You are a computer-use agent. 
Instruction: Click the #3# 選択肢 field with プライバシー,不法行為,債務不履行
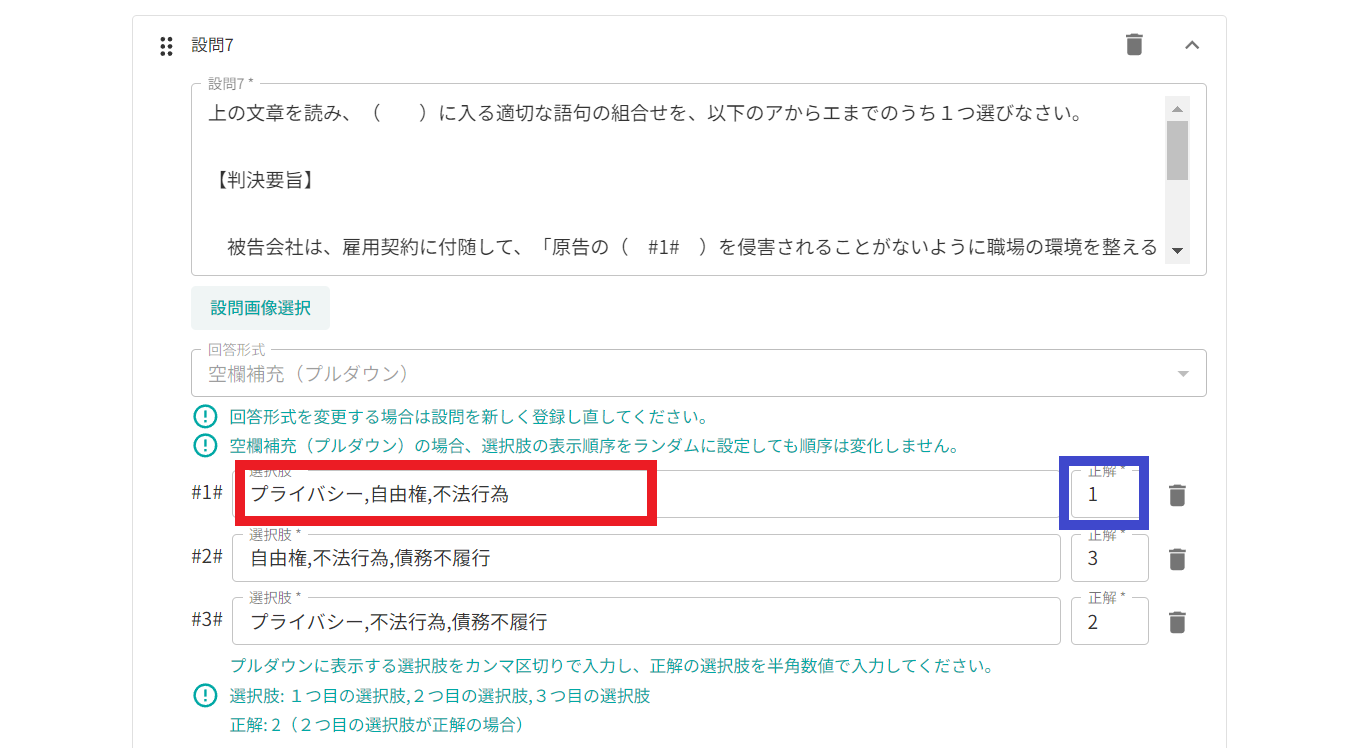(x=646, y=621)
